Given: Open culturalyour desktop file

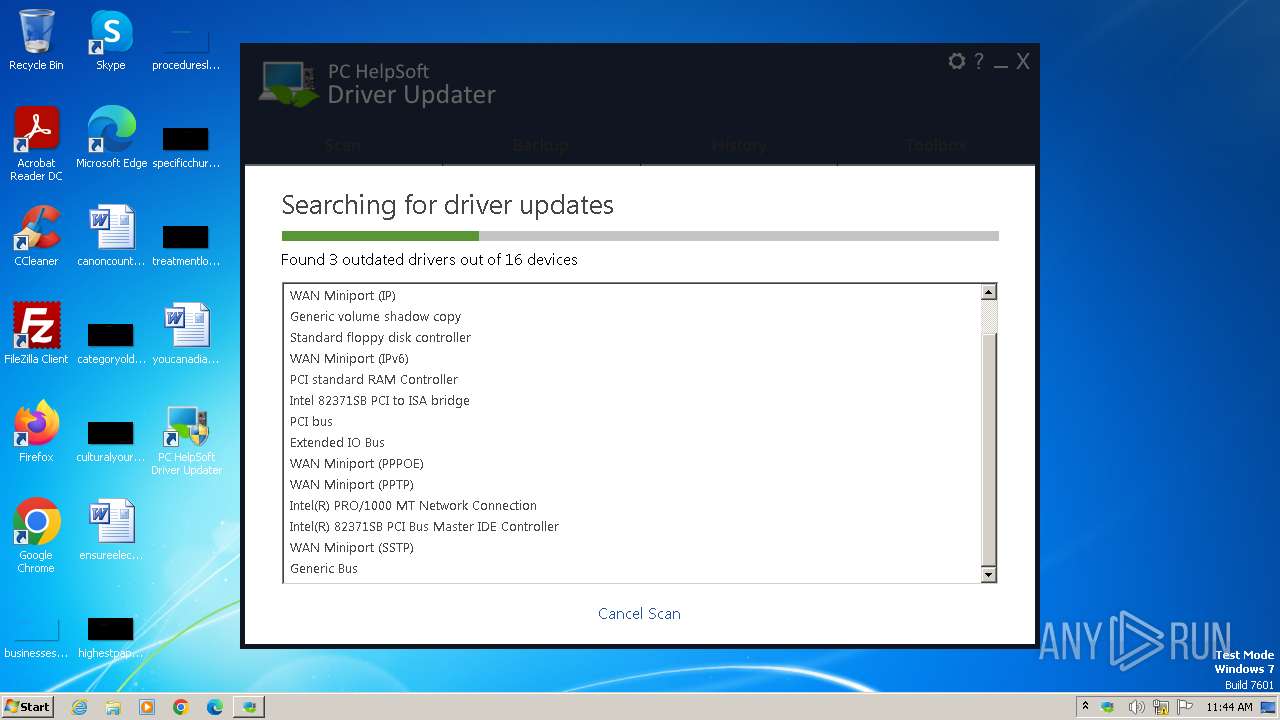Looking at the screenshot, I should 111,441.
